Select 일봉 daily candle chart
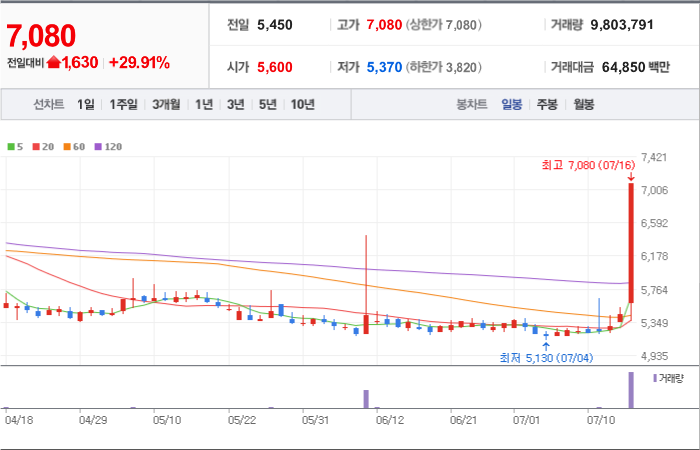The image size is (700, 450). [x=512, y=105]
